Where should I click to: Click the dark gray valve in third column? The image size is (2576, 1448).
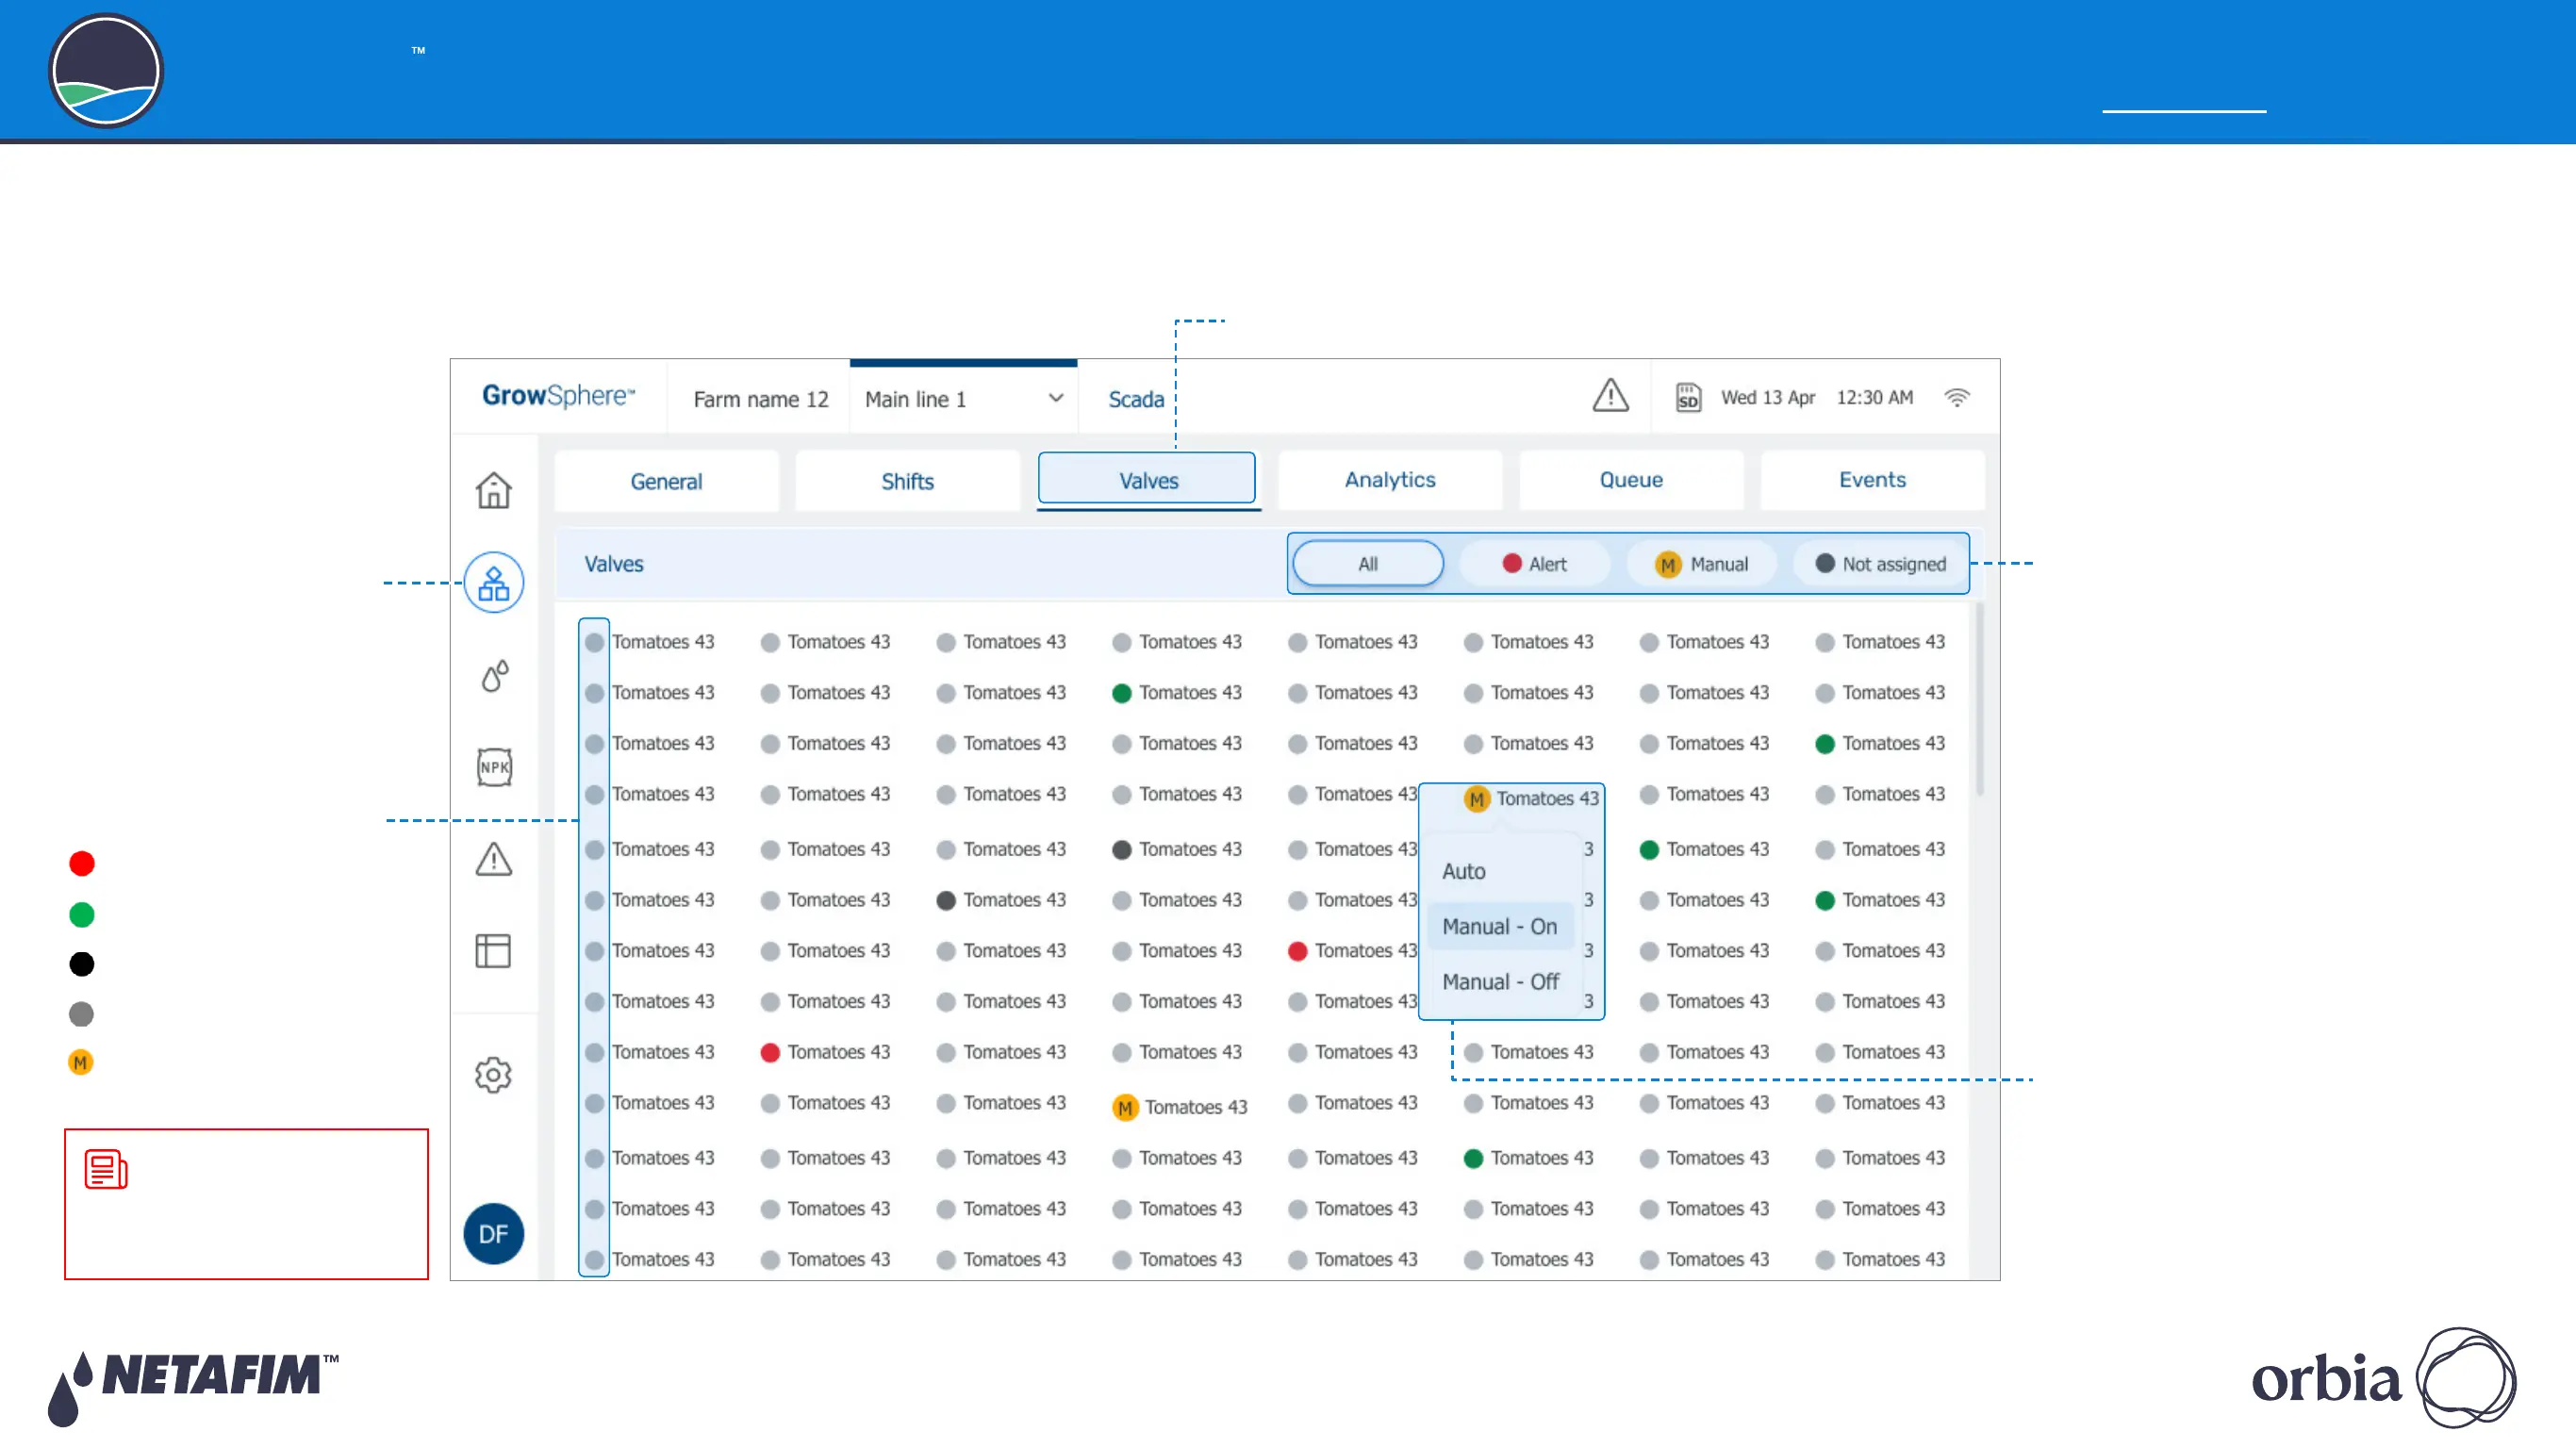click(x=946, y=900)
